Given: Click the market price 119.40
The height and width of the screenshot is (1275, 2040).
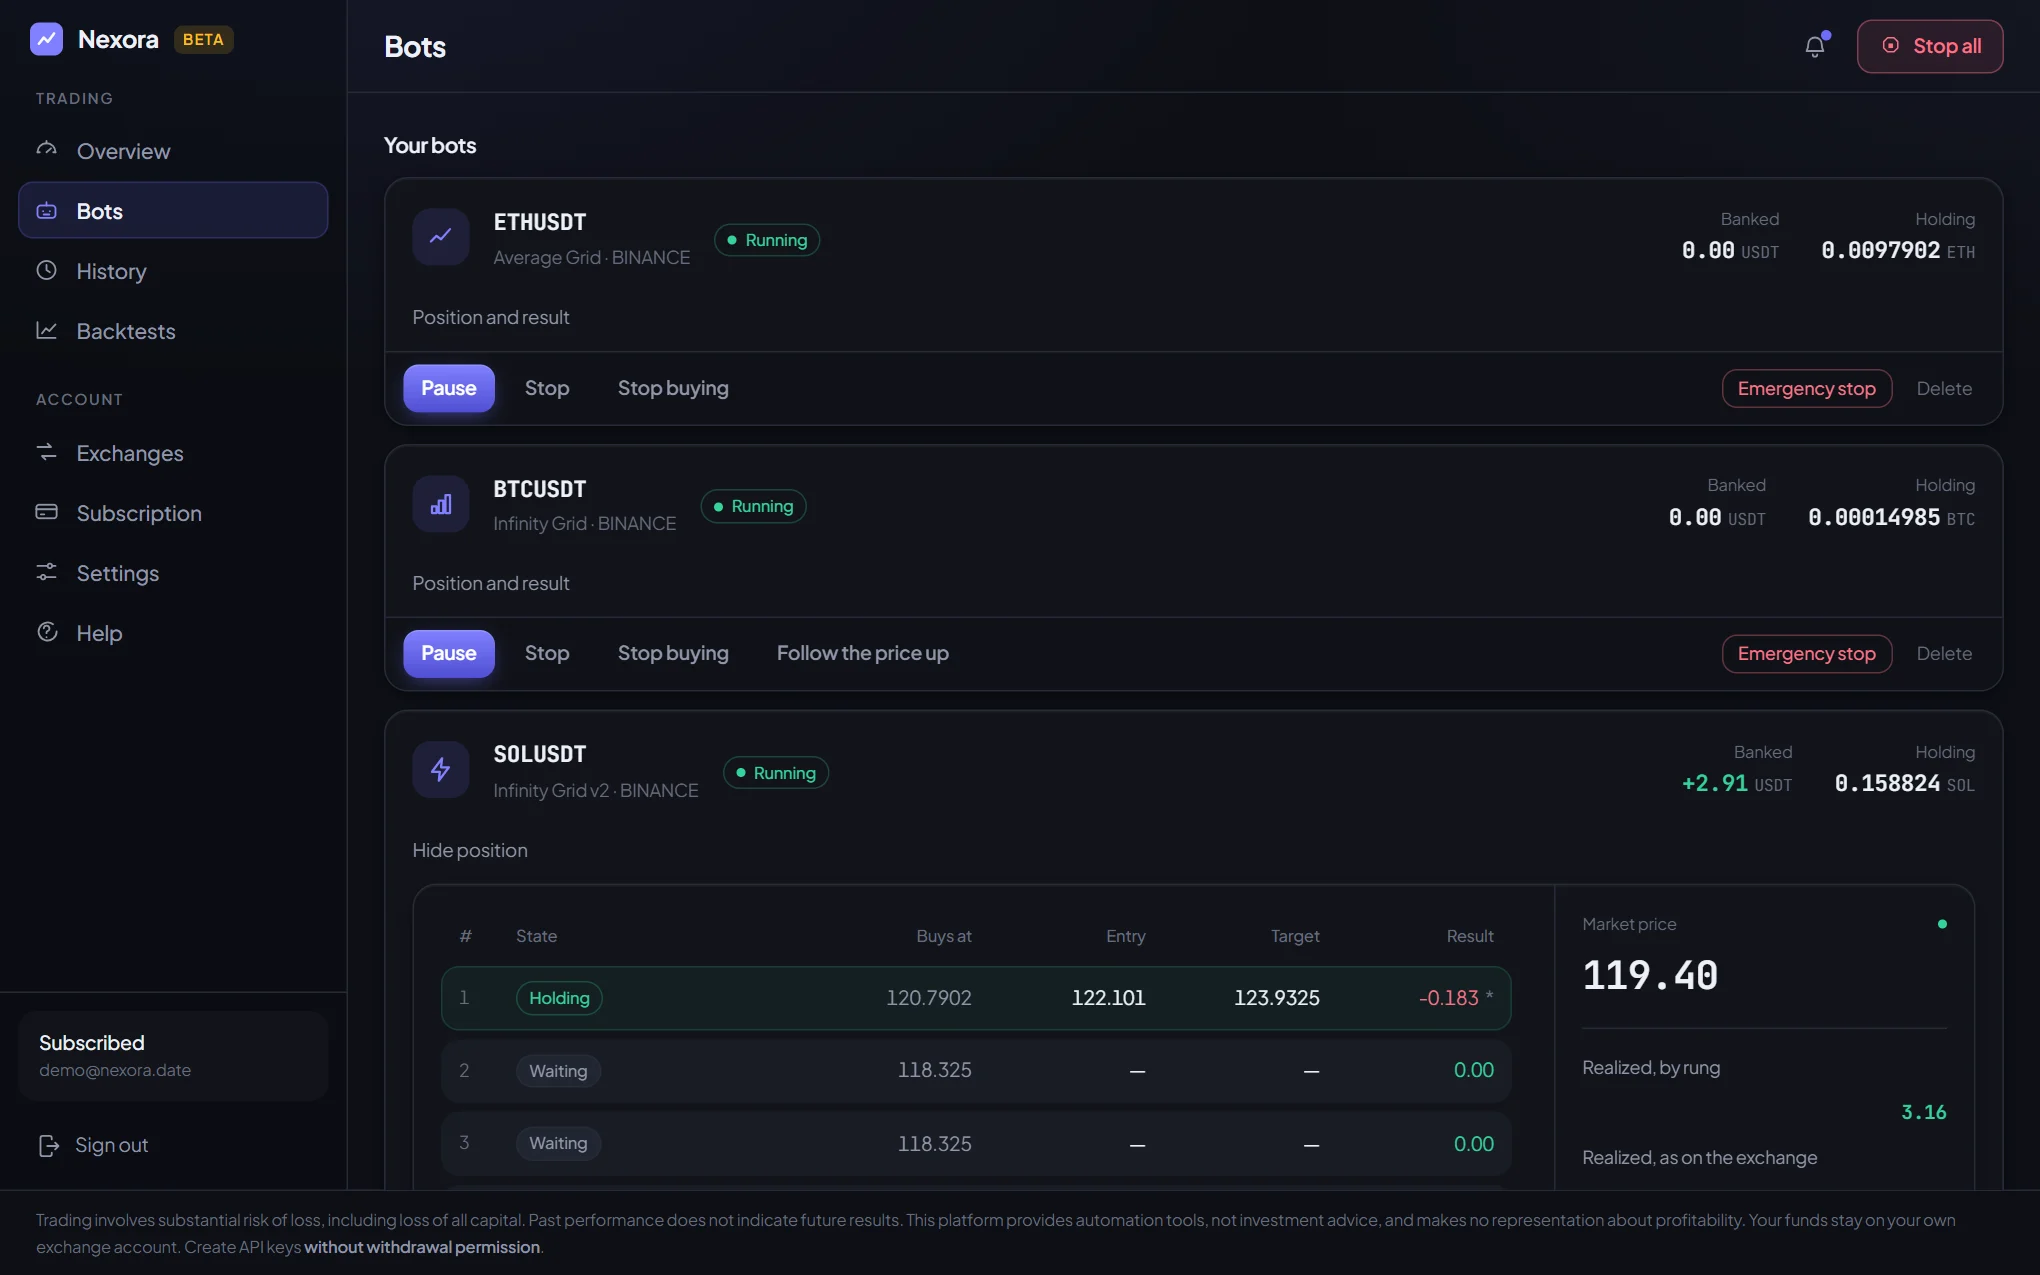Looking at the screenshot, I should coord(1650,975).
